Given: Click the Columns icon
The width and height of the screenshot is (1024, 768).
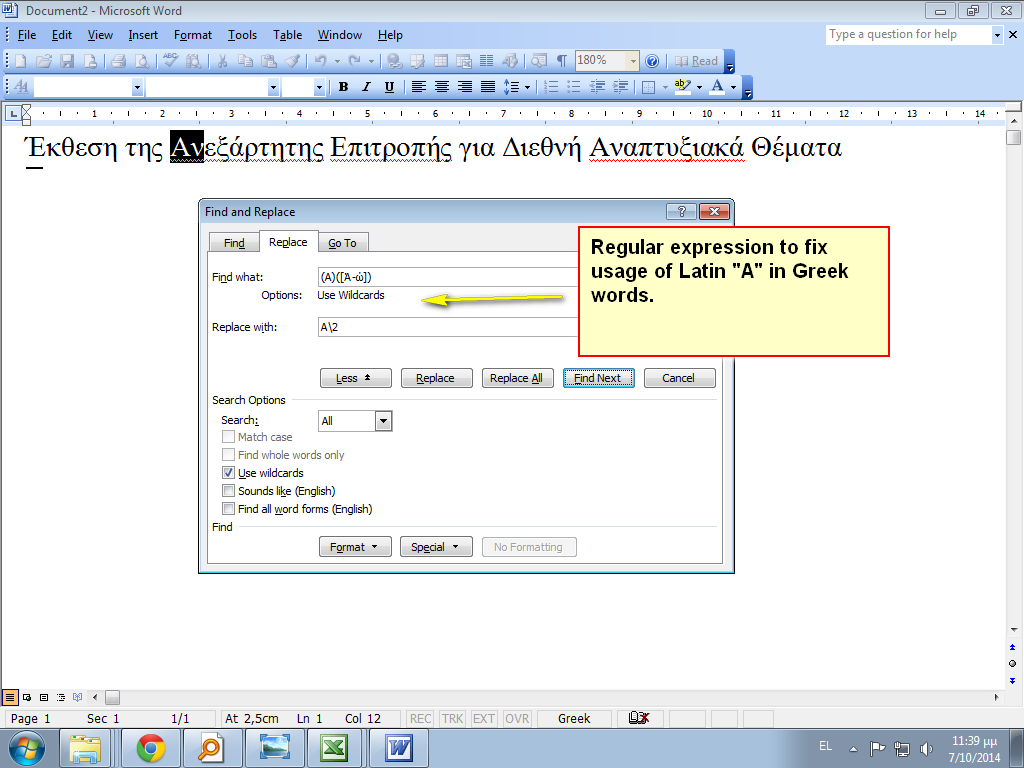Looking at the screenshot, I should 487,61.
